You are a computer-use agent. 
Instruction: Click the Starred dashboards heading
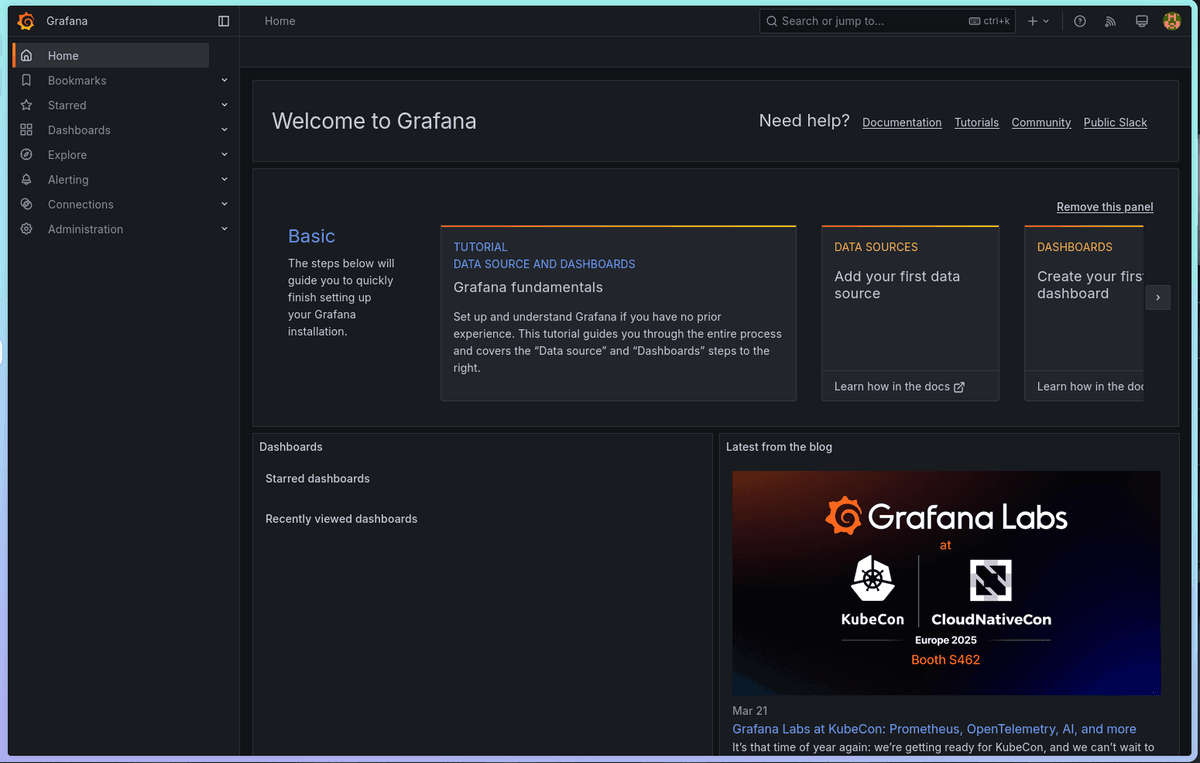tap(317, 479)
